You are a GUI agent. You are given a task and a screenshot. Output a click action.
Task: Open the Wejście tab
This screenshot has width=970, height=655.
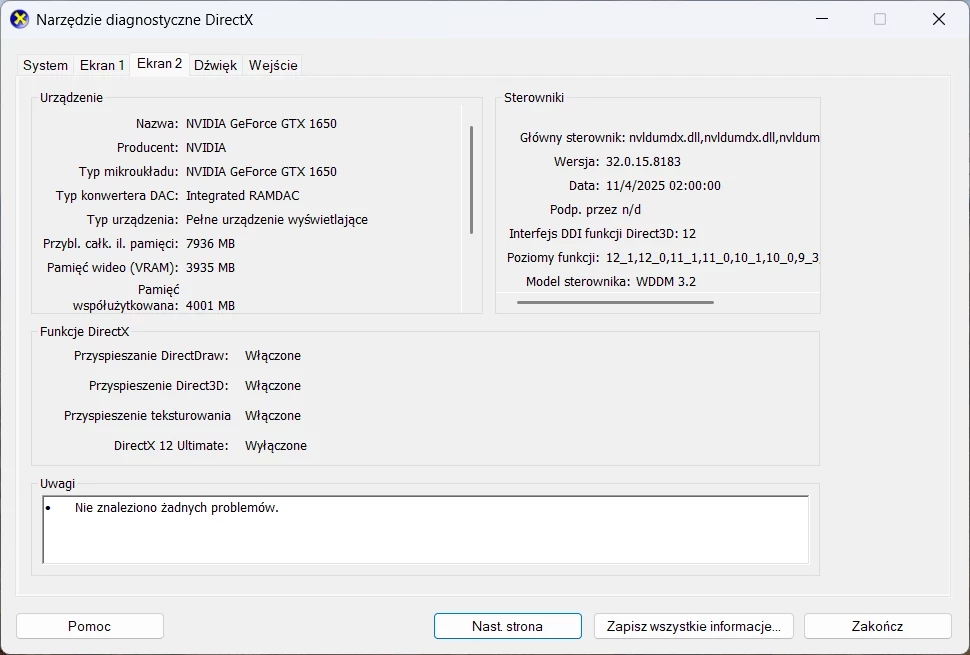pos(273,65)
